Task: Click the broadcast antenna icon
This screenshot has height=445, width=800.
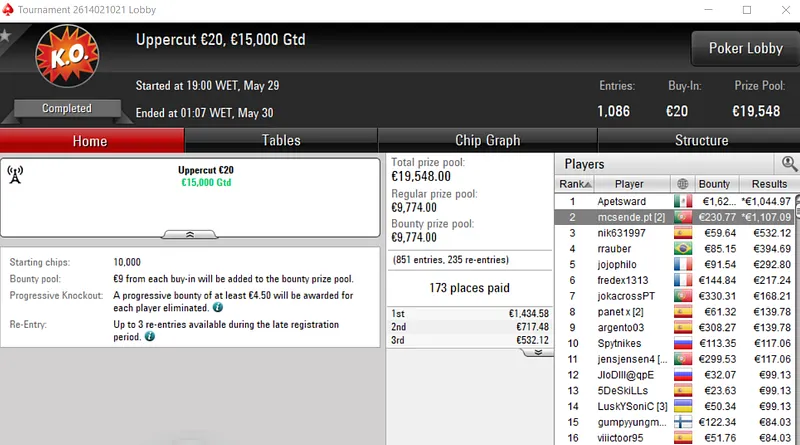Action: [15, 175]
